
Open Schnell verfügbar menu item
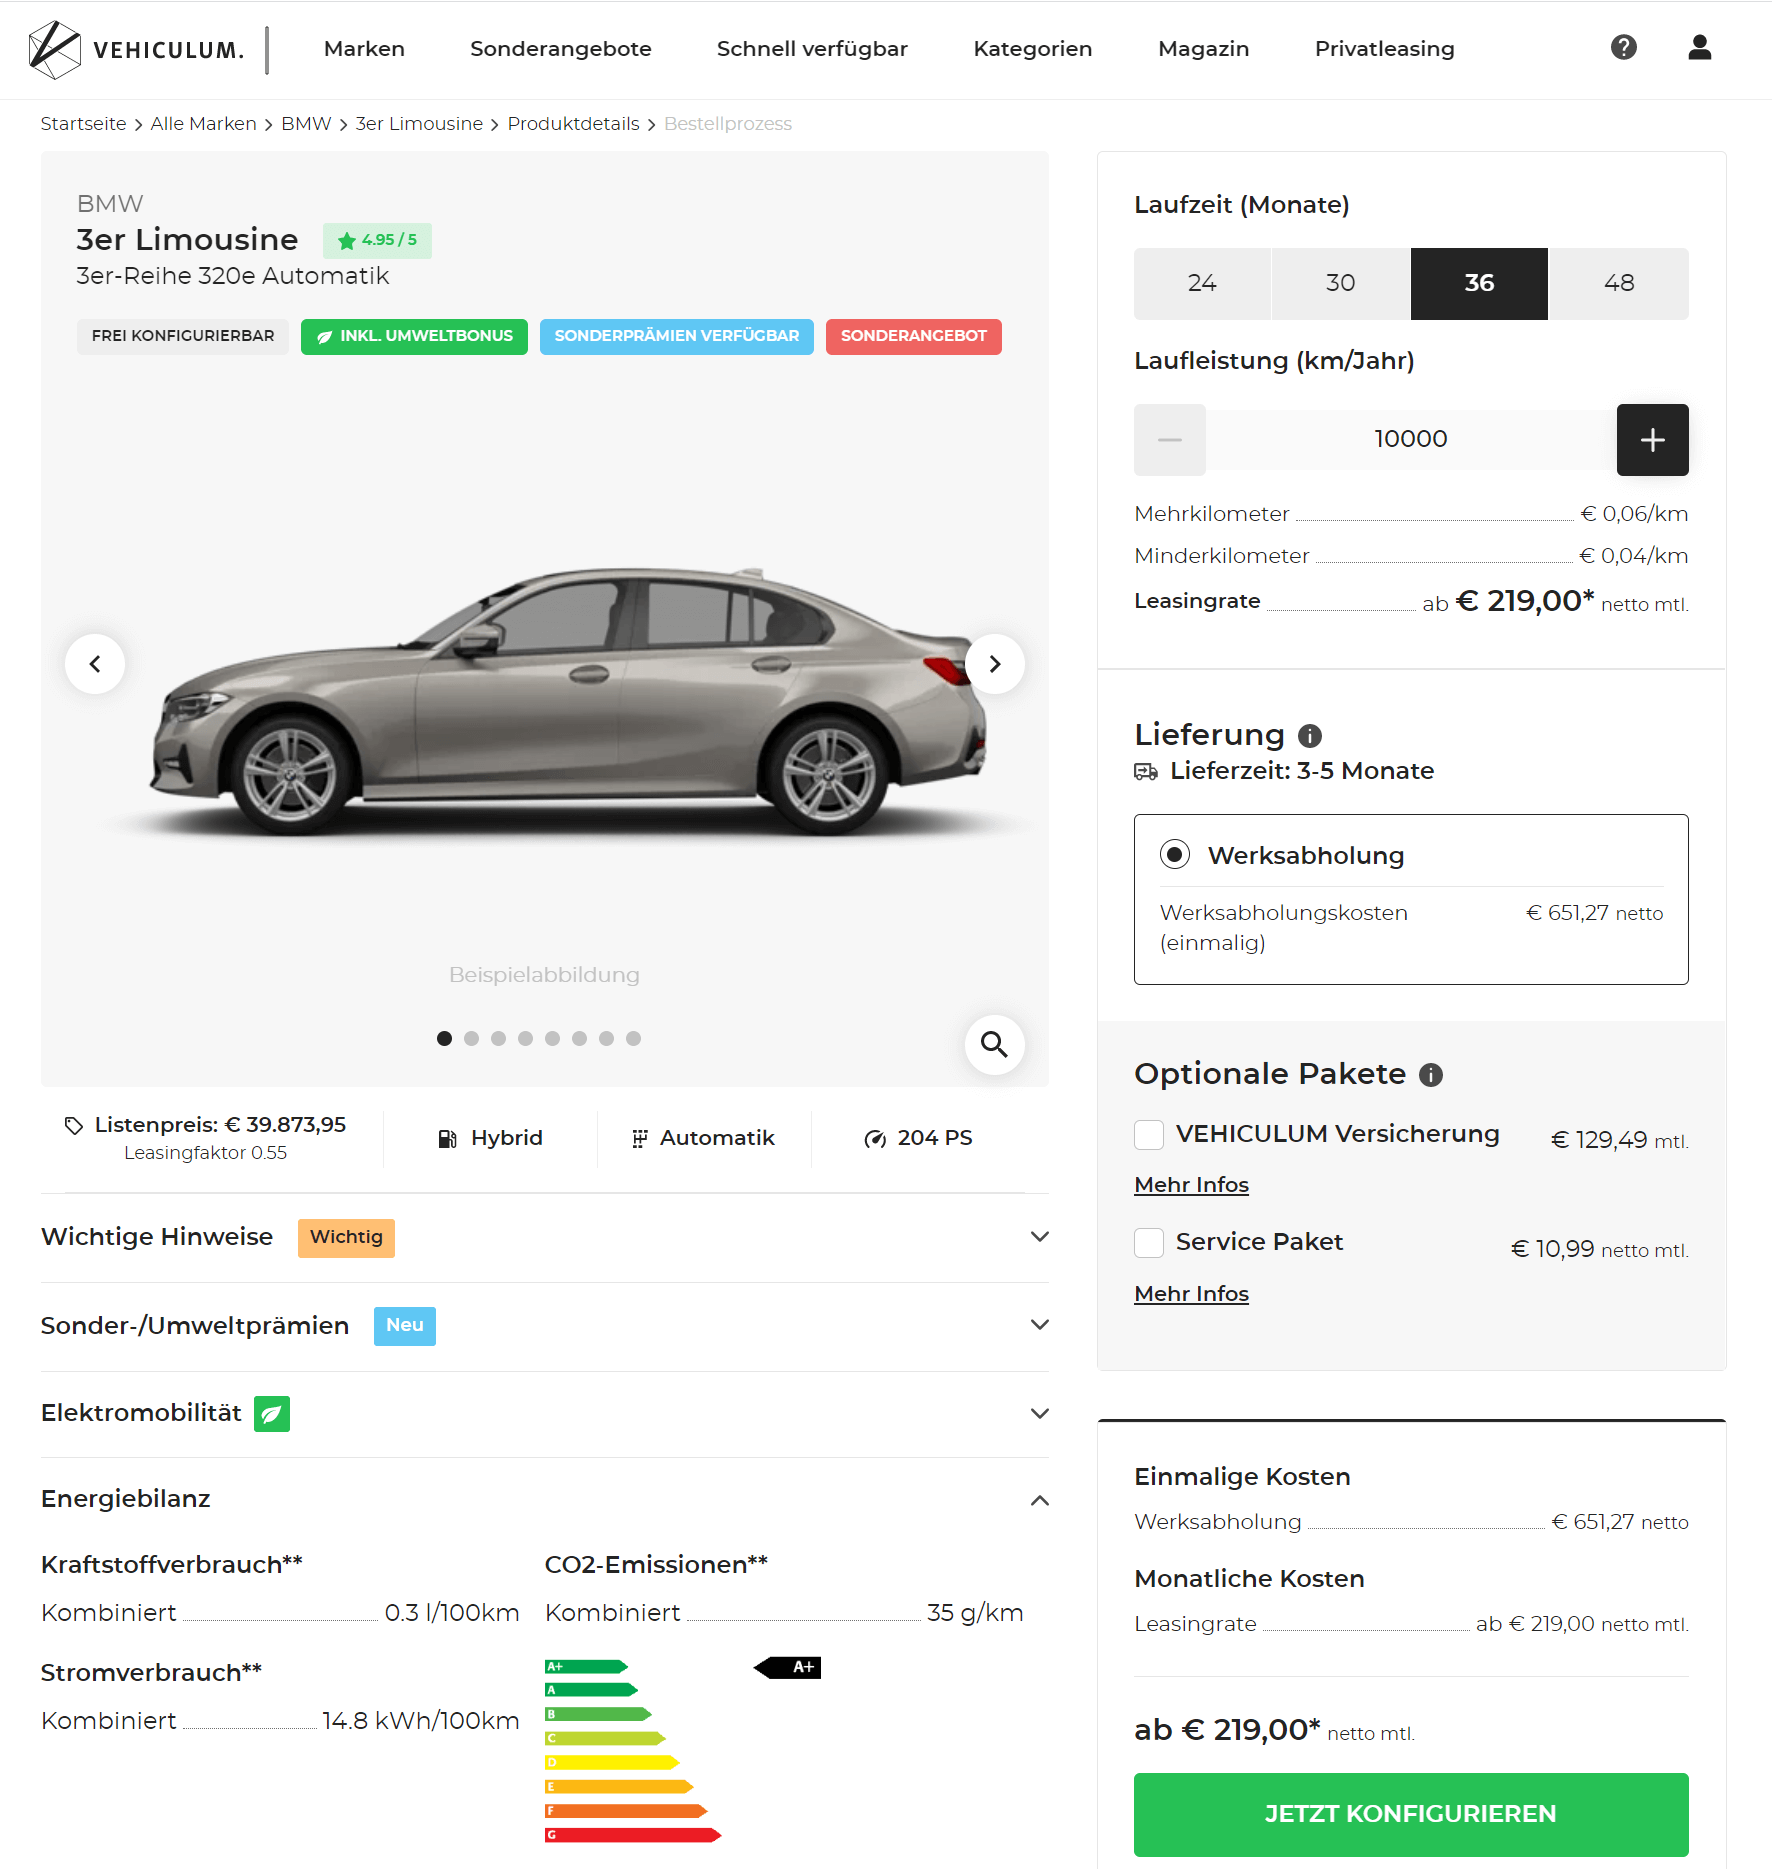click(x=812, y=49)
